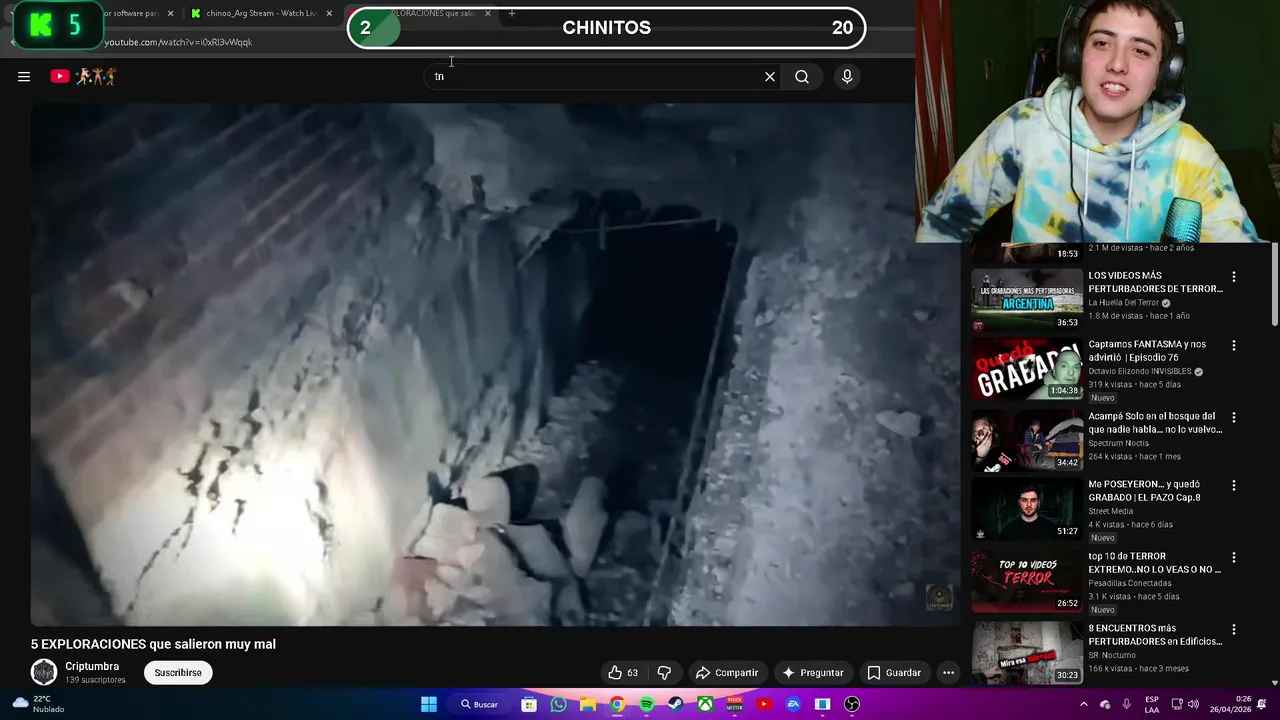
Task: Click channel name 'SR. Nocturno'
Action: 1114,655
